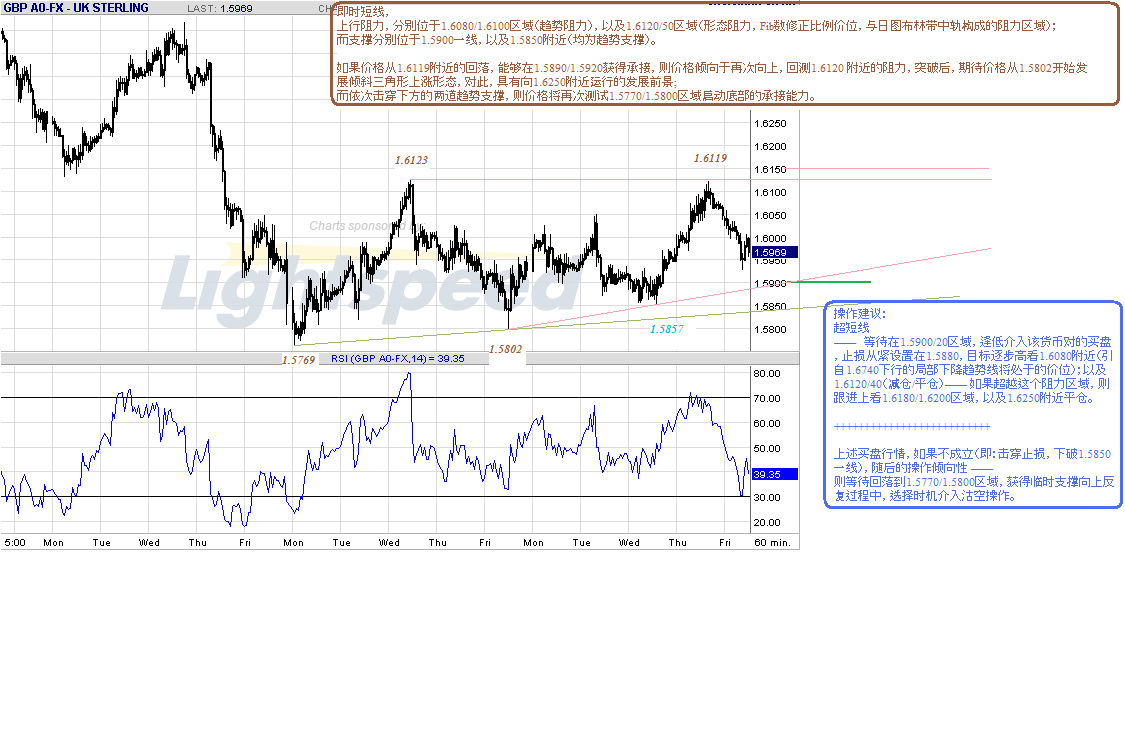
Task: Click the row of plus signs in the blue box
Action: (x=912, y=426)
